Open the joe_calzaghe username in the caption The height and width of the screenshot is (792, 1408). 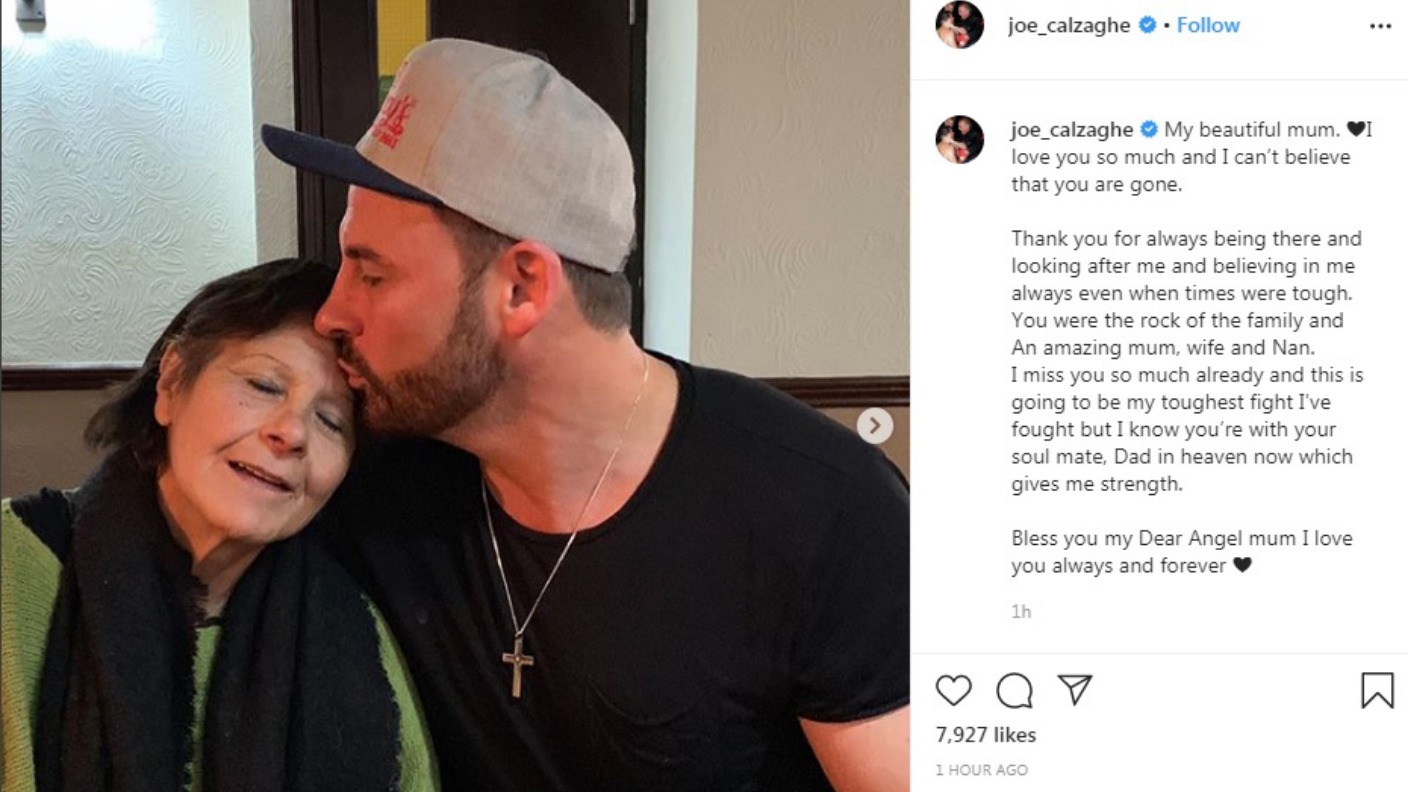tap(1072, 130)
